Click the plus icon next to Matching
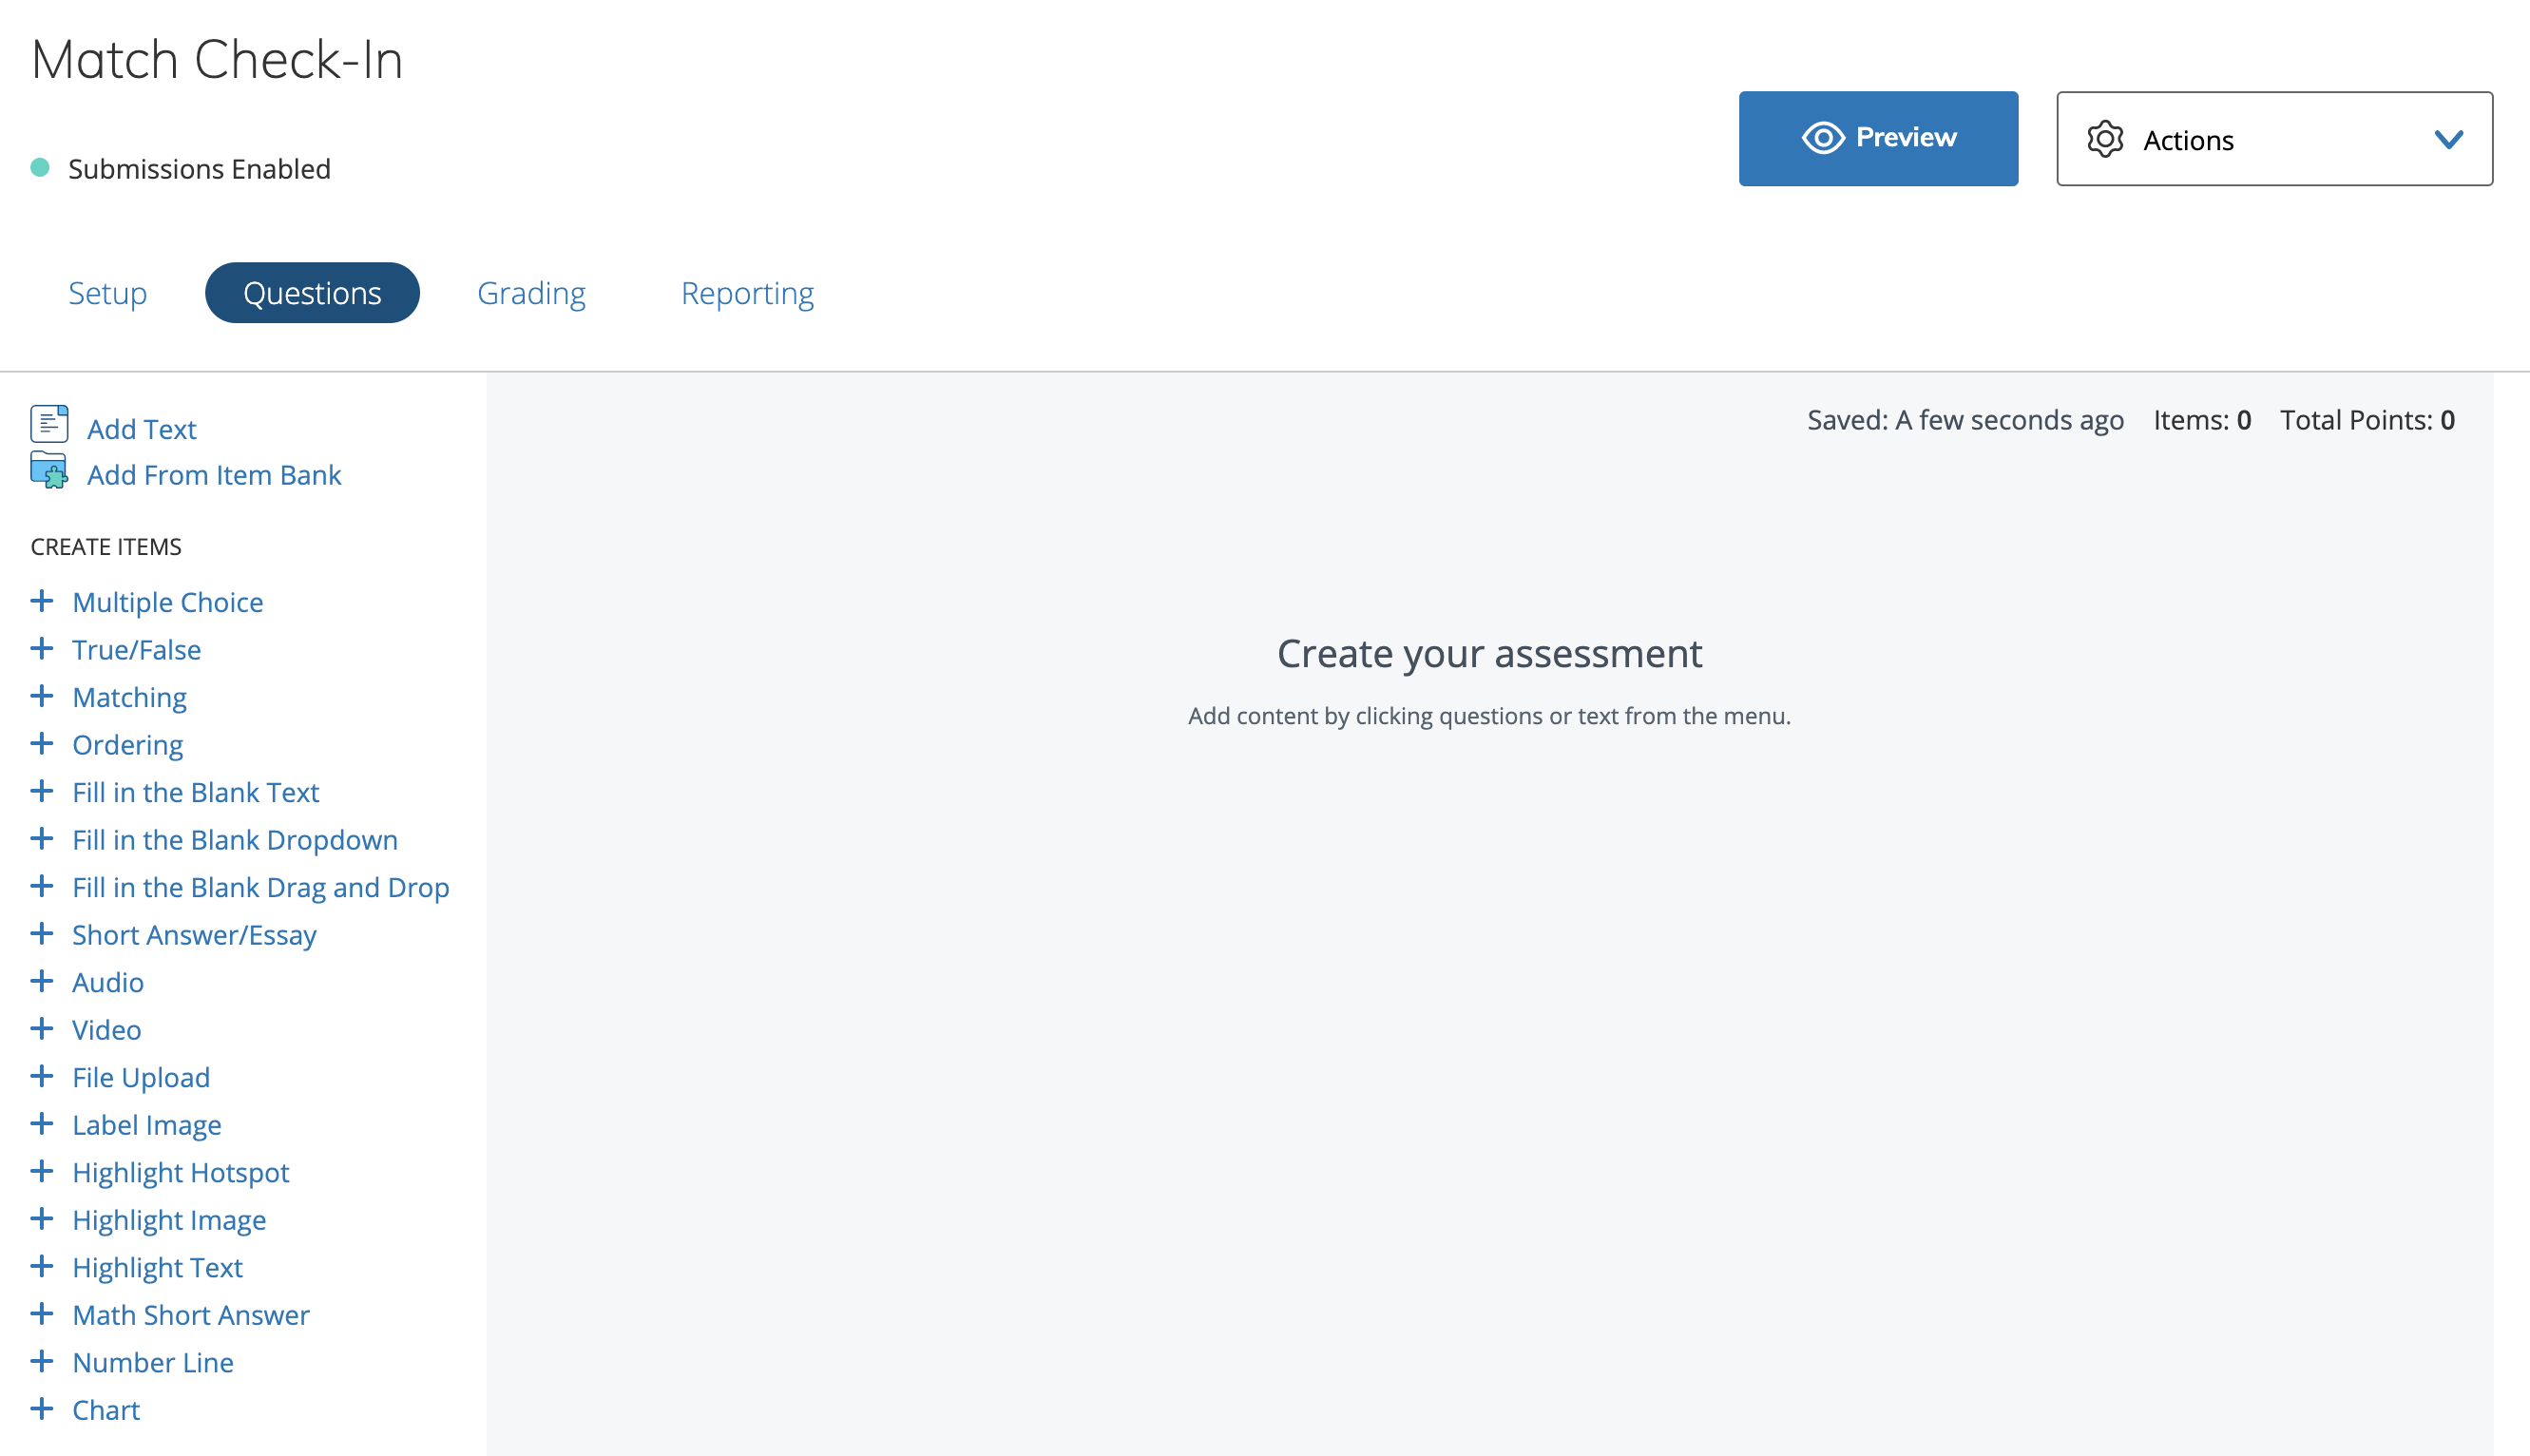2530x1456 pixels. point(42,696)
